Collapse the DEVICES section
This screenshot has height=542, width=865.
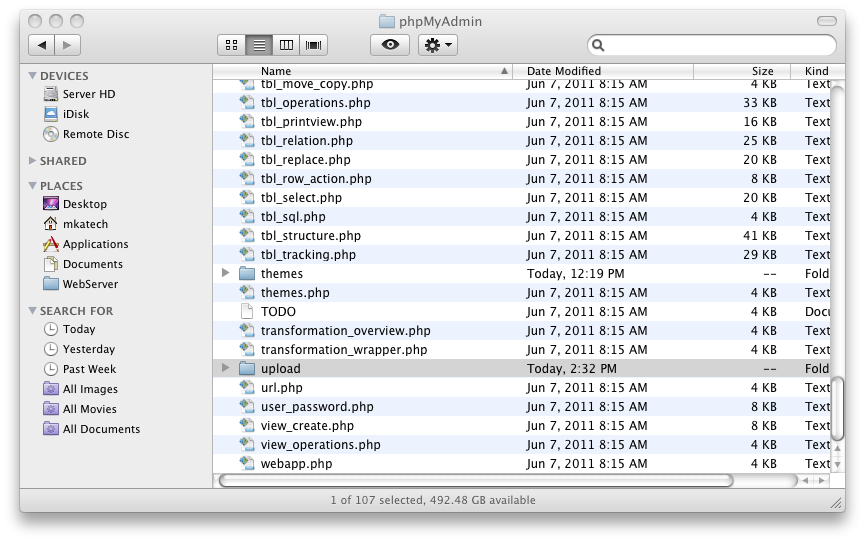(x=33, y=76)
